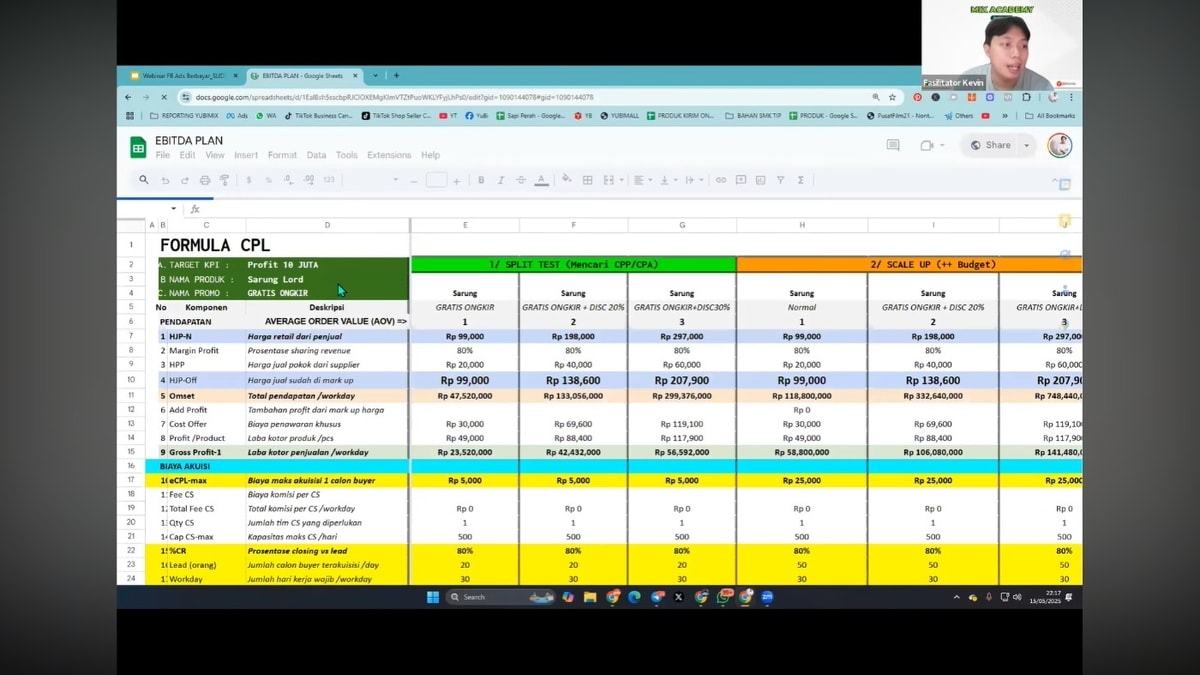The width and height of the screenshot is (1200, 675).
Task: Select the 'Sarung Lord' product name cell
Action: click(x=327, y=279)
